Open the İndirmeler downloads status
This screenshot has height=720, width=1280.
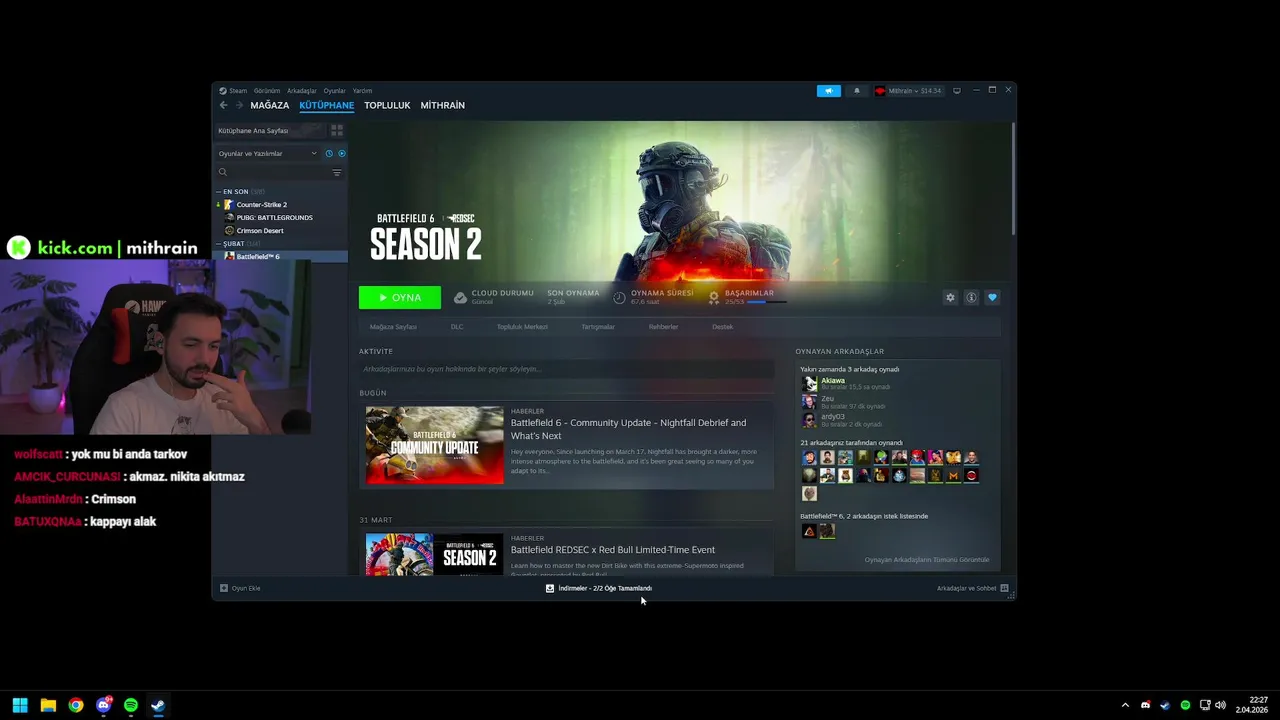click(x=599, y=588)
